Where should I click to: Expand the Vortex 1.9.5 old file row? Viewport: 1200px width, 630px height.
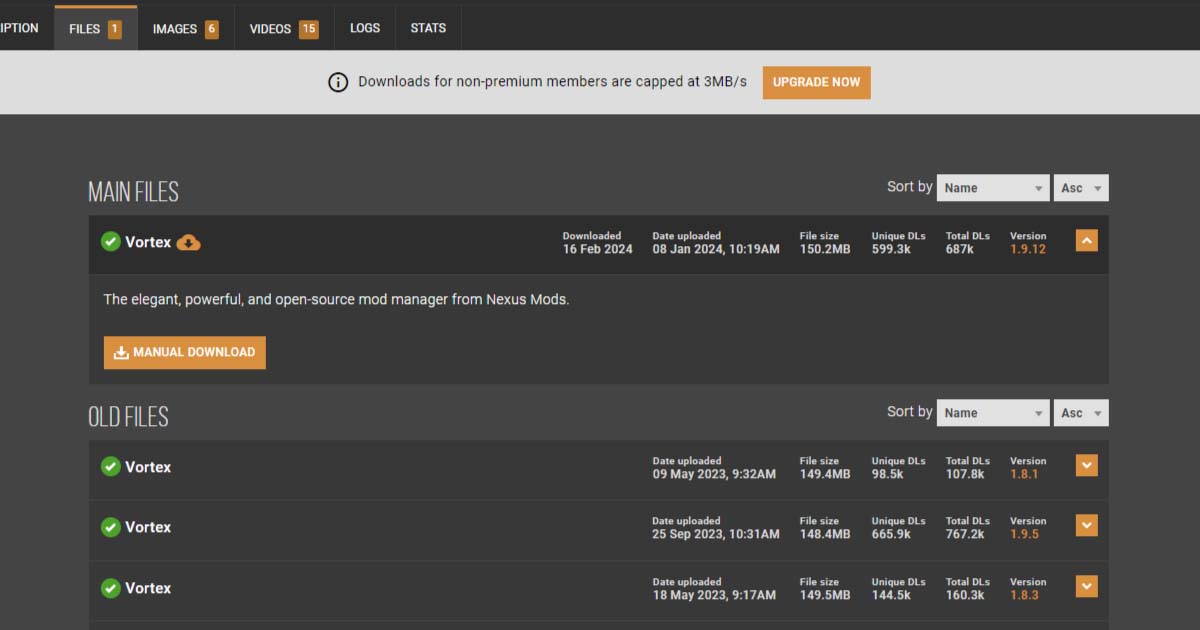coord(1087,526)
